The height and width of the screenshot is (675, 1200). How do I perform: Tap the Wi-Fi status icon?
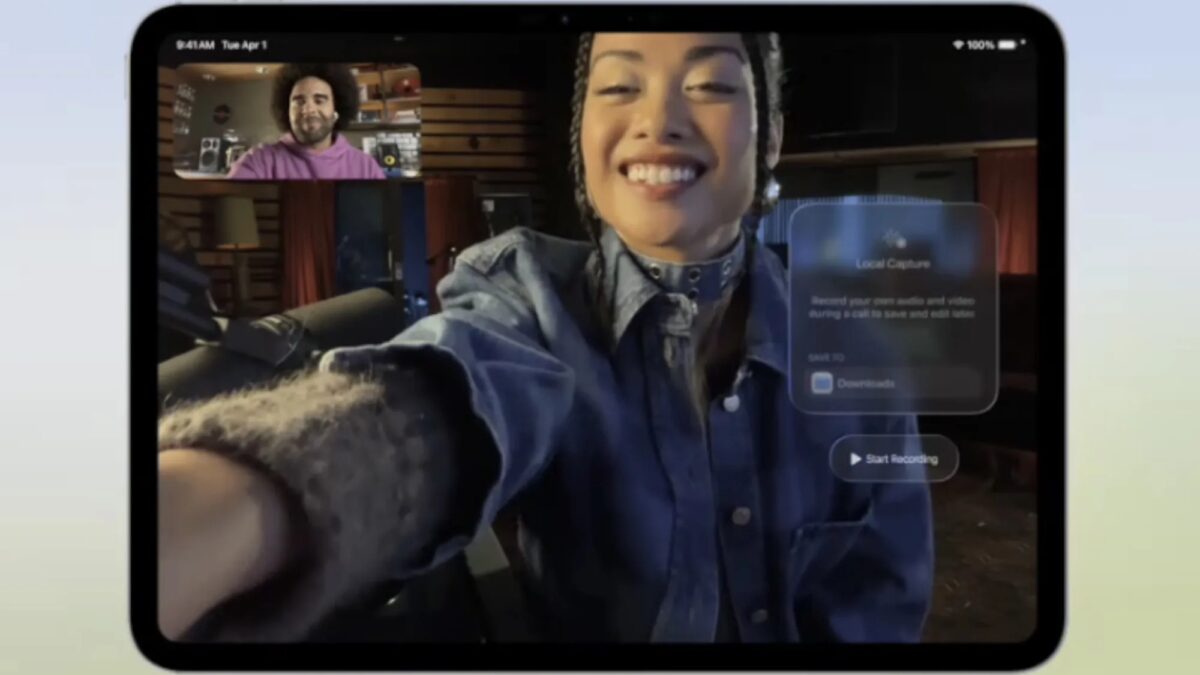957,45
